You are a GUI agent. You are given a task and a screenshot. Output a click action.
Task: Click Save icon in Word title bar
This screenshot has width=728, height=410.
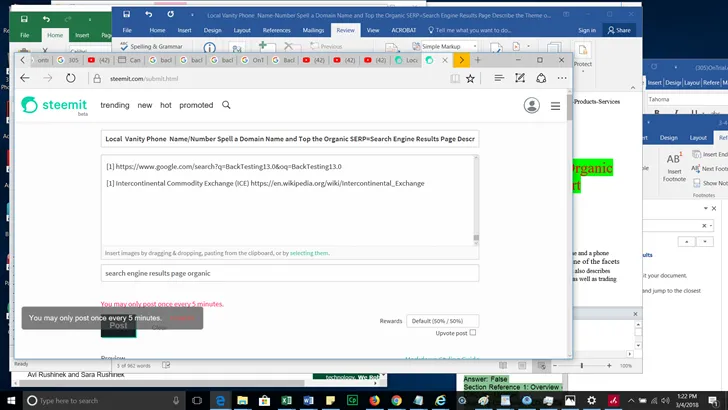click(x=126, y=15)
